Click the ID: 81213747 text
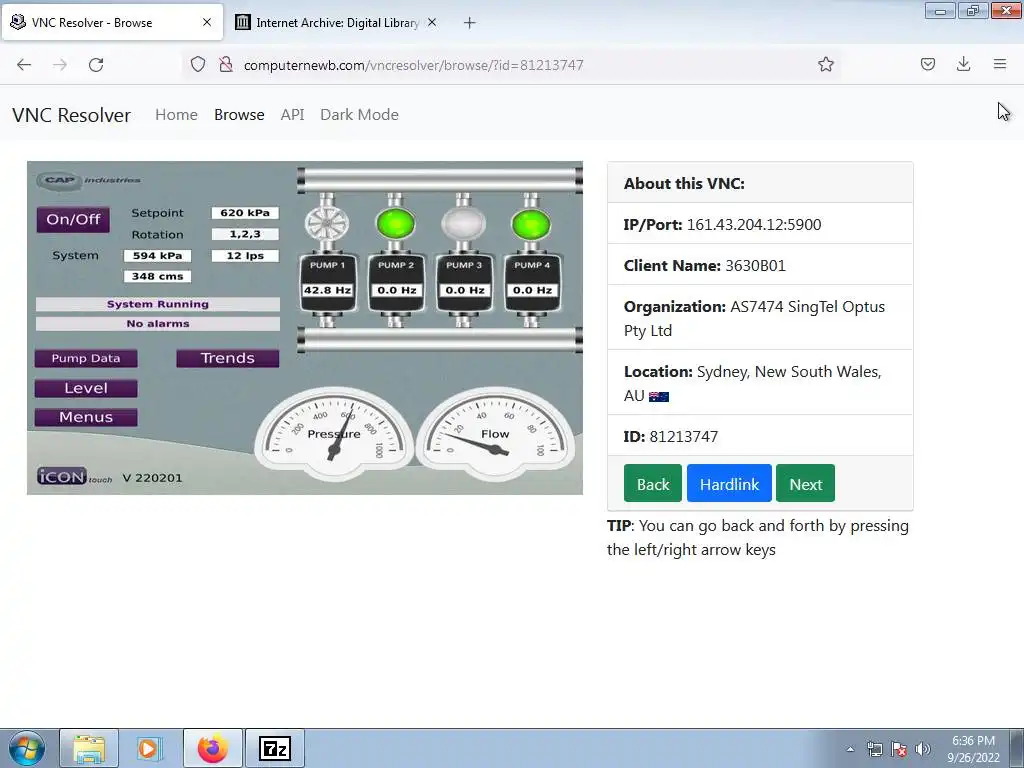Viewport: 1024px width, 768px height. [x=671, y=437]
